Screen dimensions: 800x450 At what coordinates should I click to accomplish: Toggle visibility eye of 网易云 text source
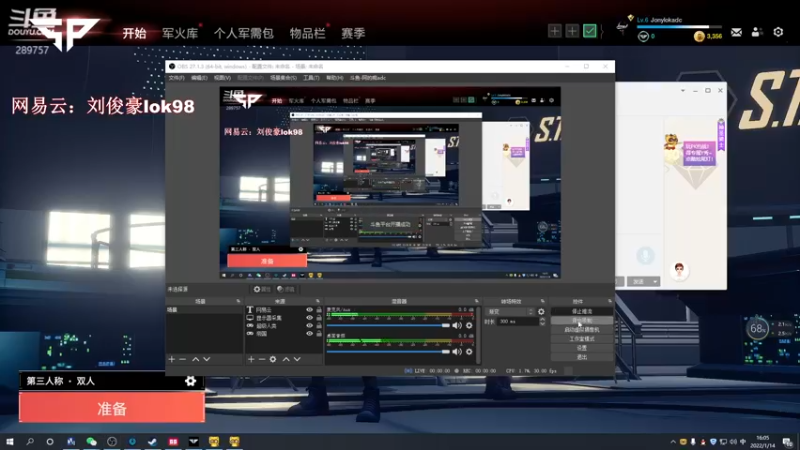pyautogui.click(x=309, y=310)
